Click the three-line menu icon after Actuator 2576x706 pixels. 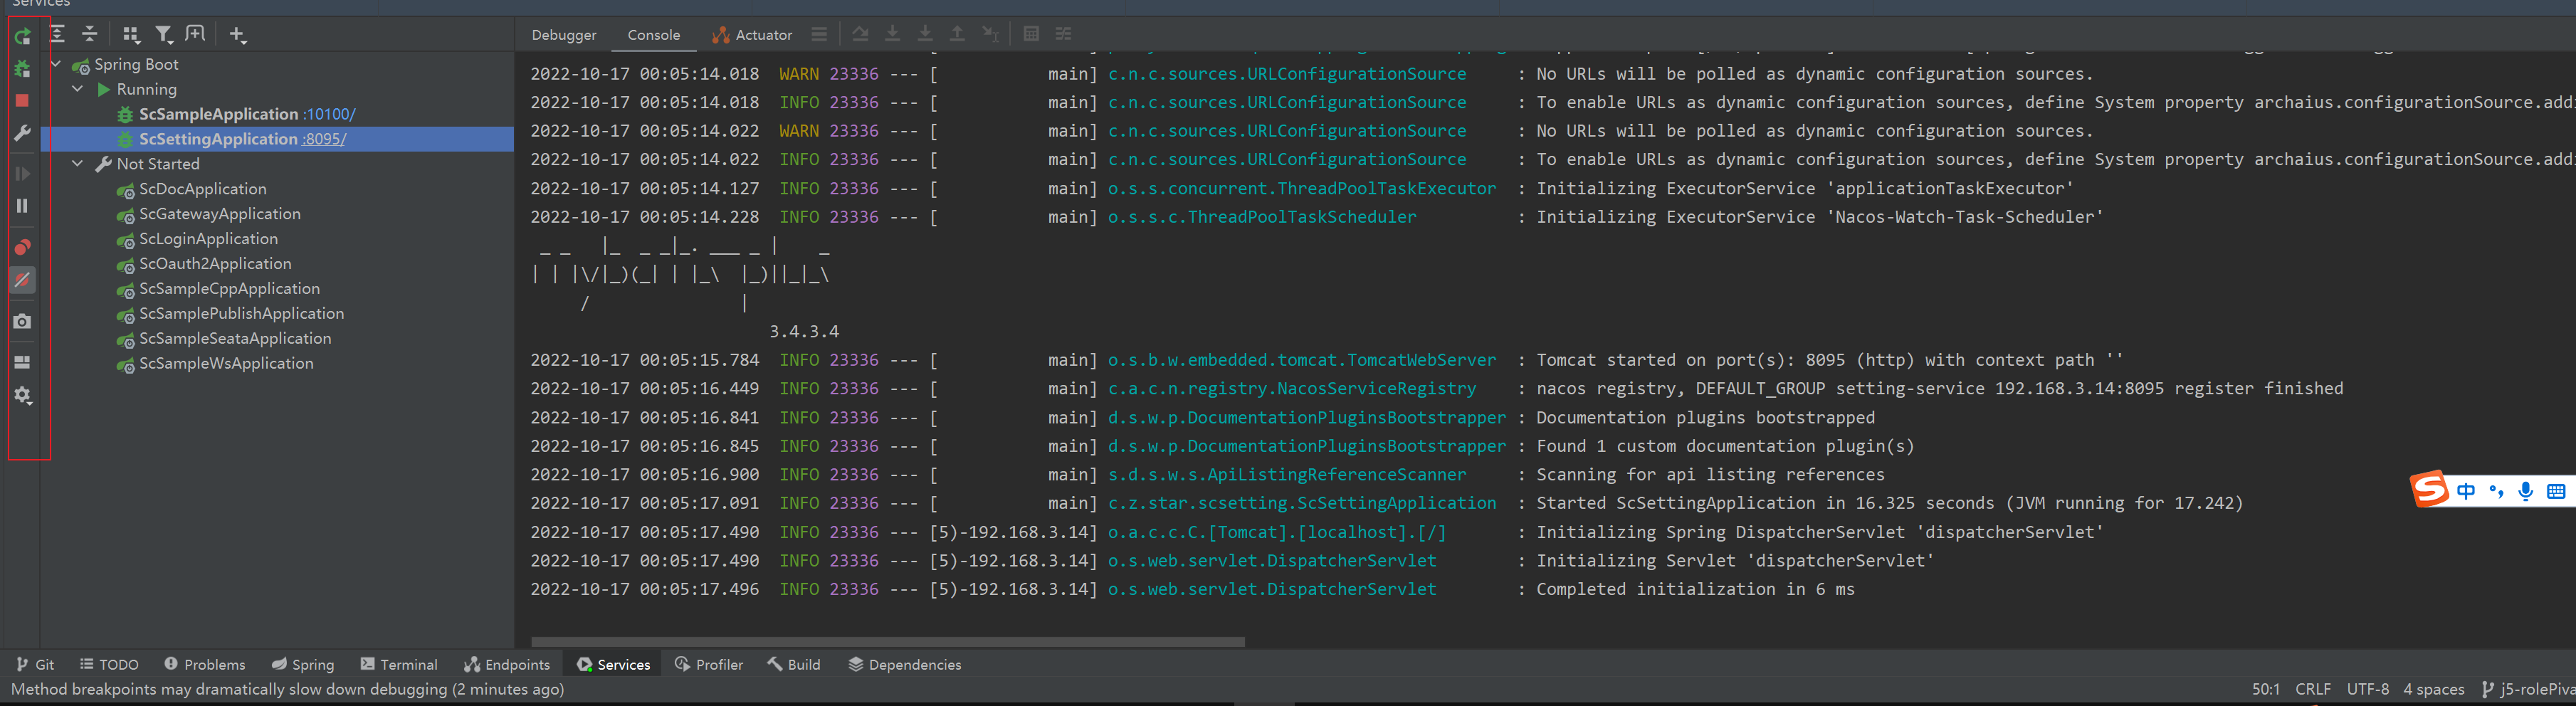coord(819,34)
